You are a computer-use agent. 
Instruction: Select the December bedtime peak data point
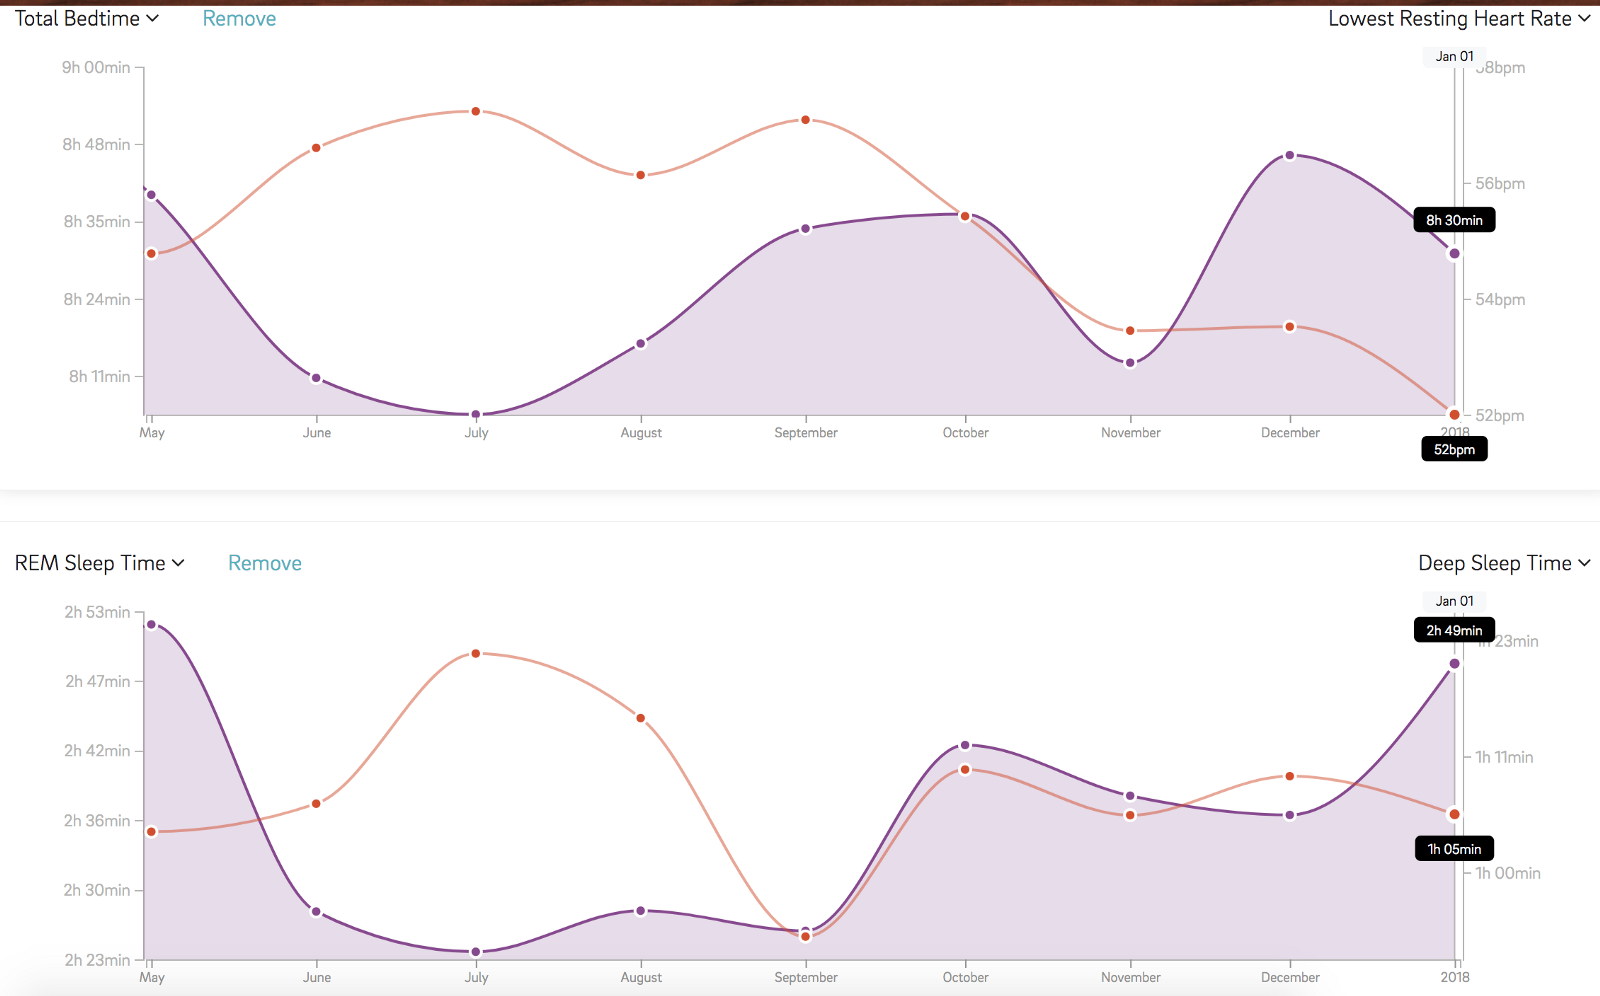[x=1290, y=155]
